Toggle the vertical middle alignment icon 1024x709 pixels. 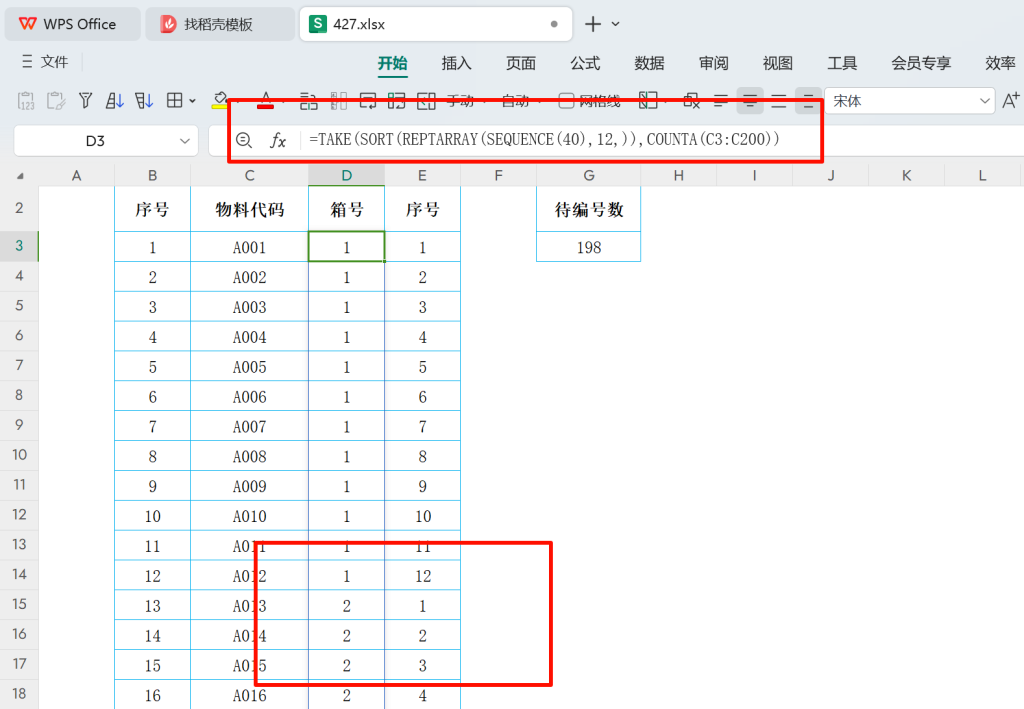[x=808, y=101]
